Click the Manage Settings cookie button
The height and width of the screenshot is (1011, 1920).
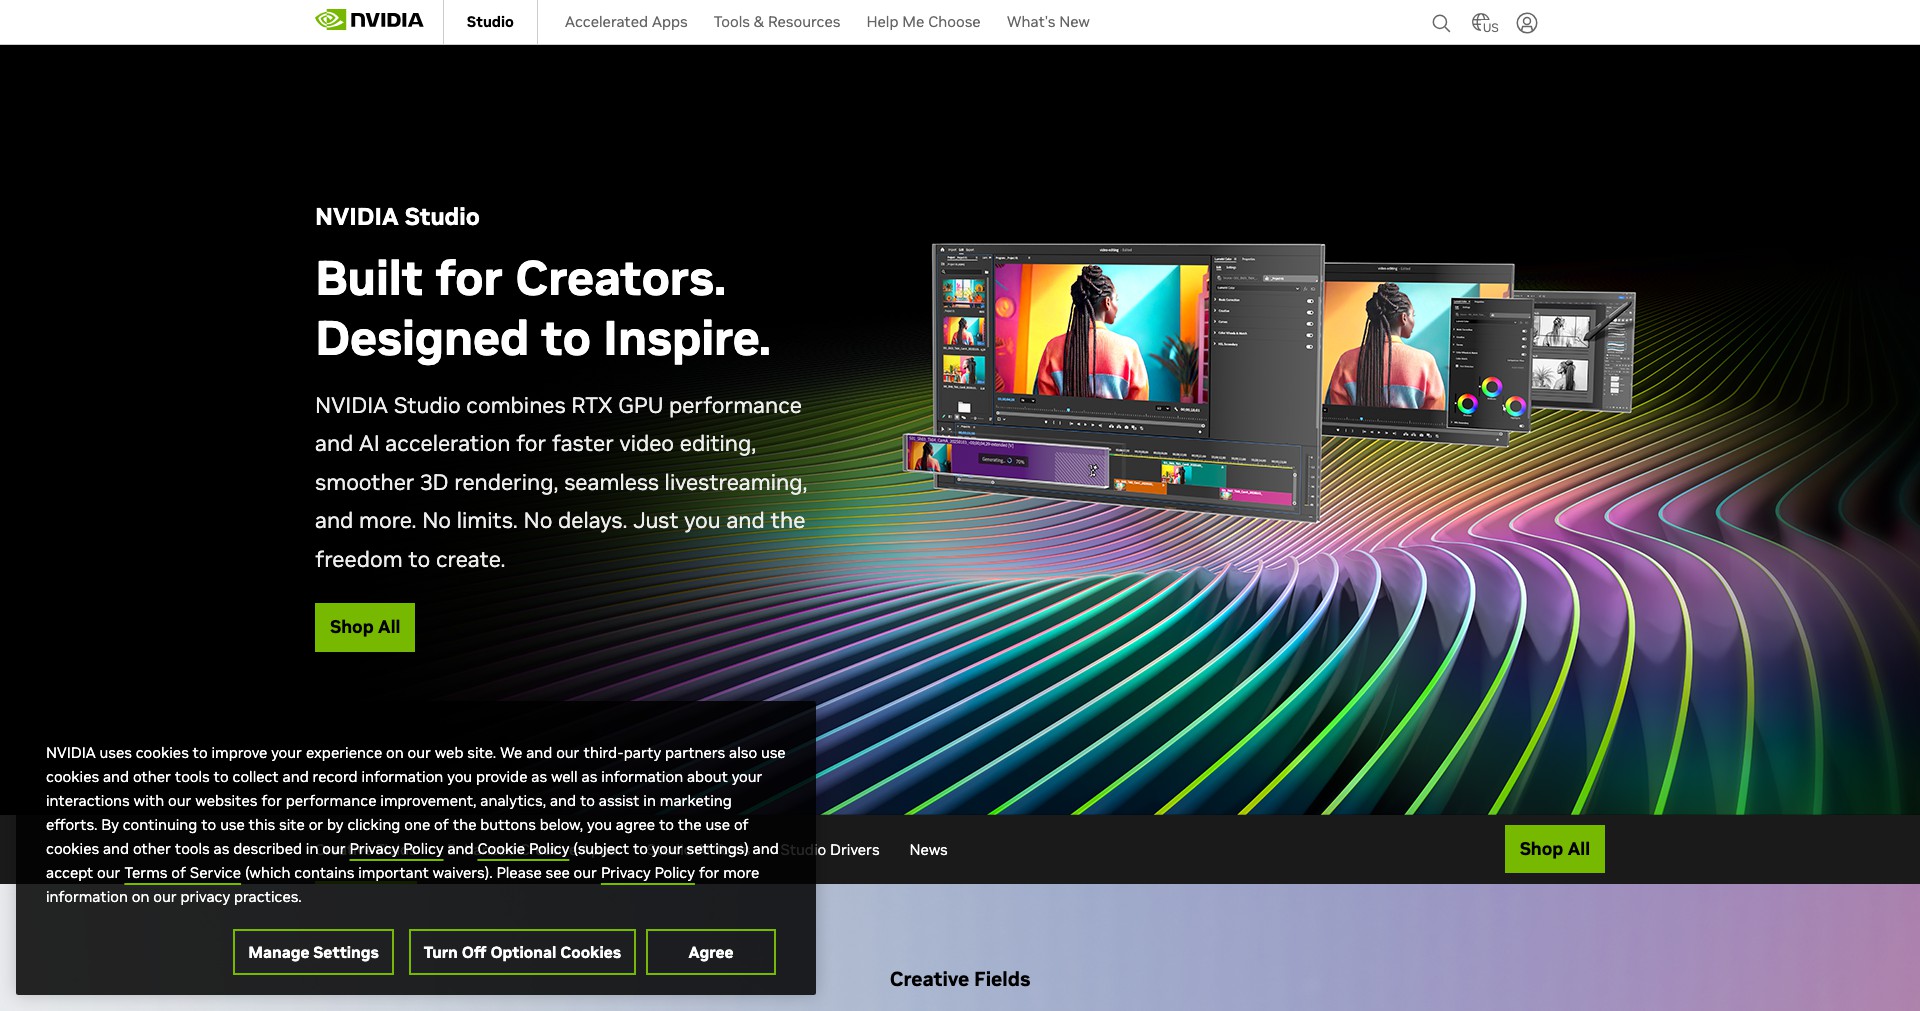313,952
